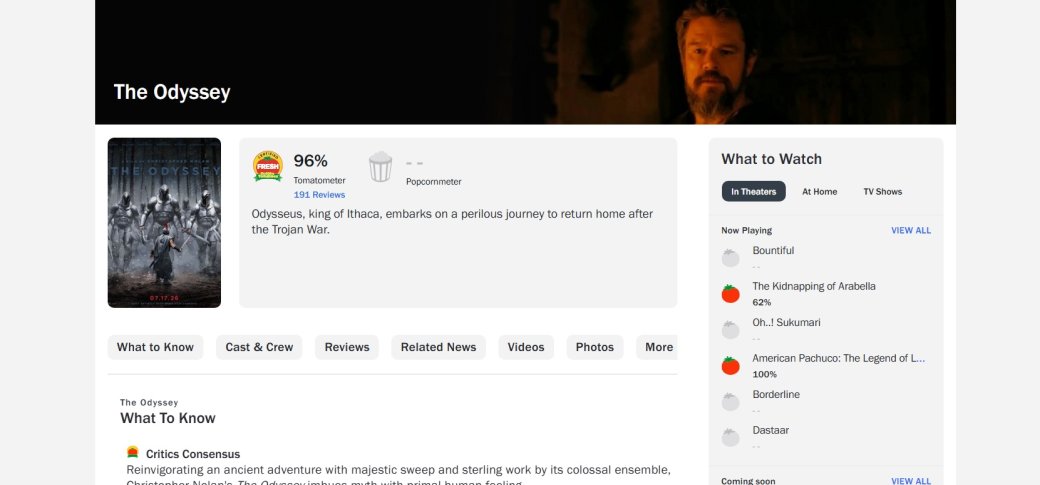The height and width of the screenshot is (485, 1040).
Task: View all Now Playing movies
Action: pos(911,230)
